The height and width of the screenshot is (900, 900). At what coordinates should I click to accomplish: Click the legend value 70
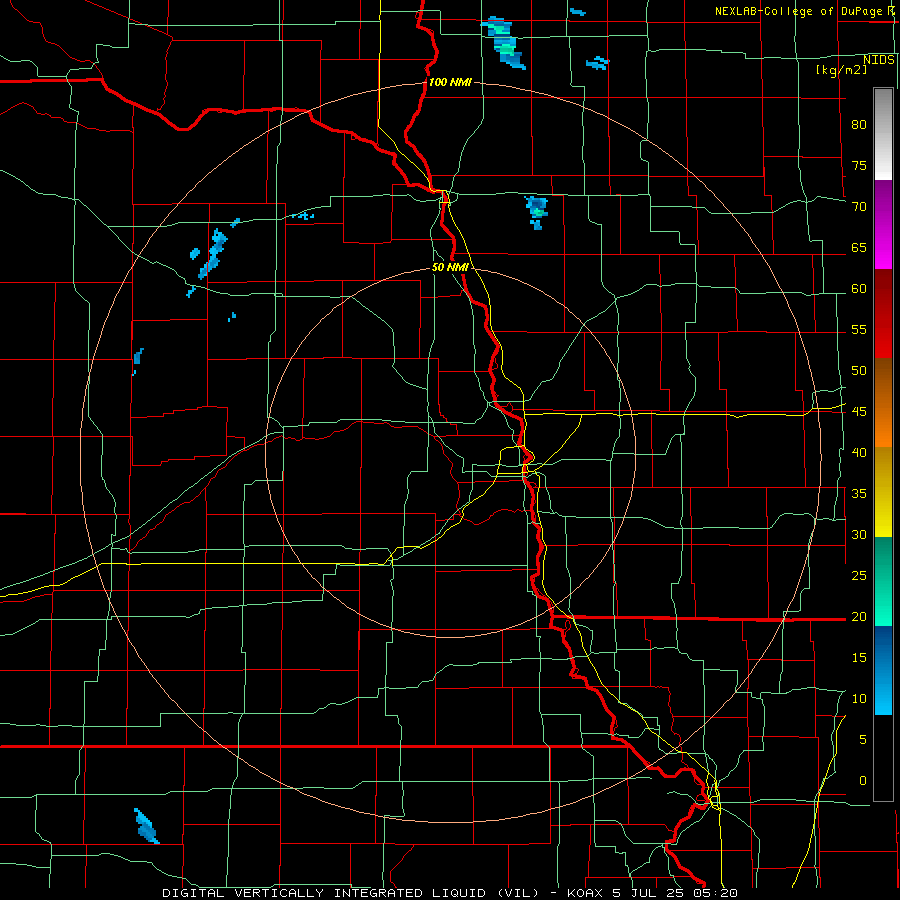point(859,207)
